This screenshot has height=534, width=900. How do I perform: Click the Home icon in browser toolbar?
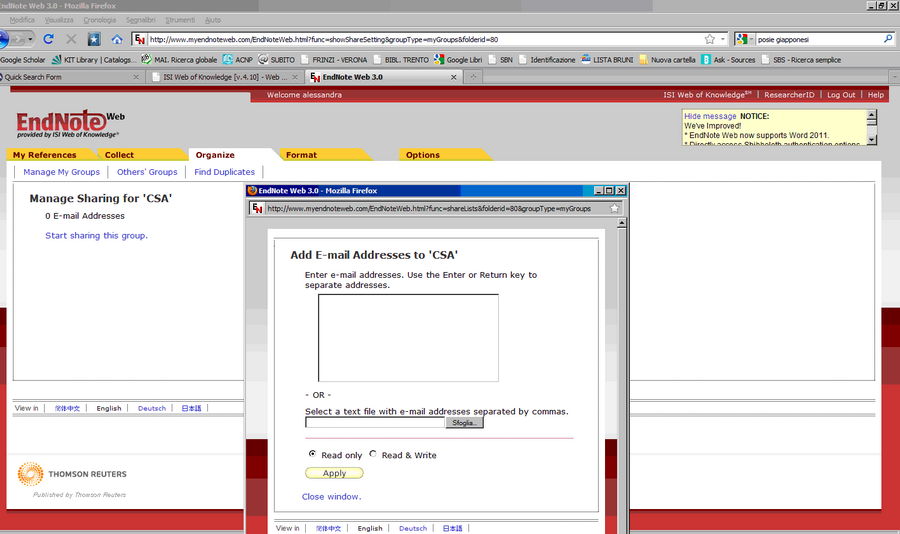[x=117, y=39]
